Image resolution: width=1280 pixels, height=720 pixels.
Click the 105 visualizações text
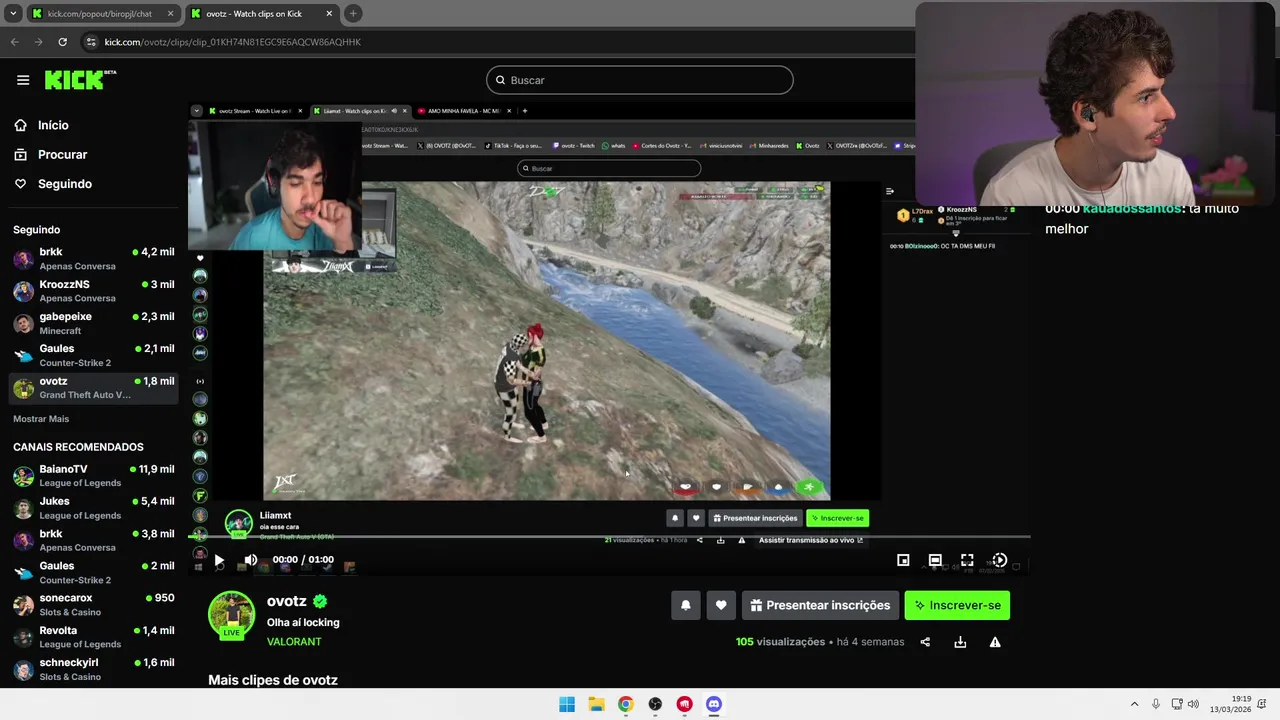[780, 642]
